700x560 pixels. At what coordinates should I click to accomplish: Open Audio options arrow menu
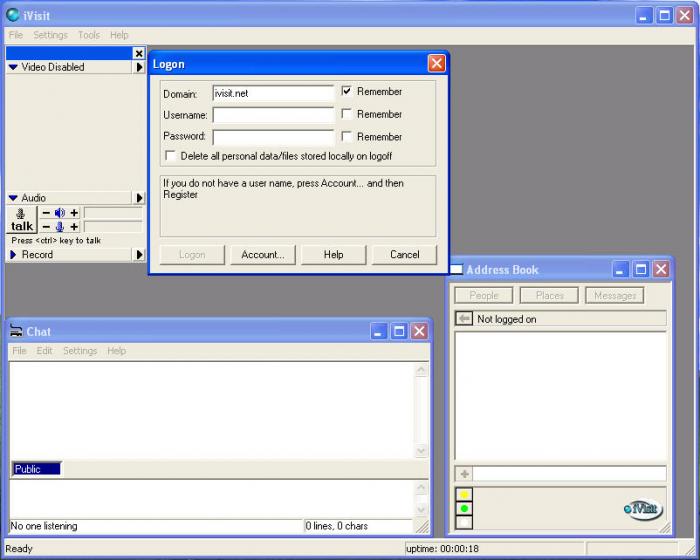coord(139,198)
